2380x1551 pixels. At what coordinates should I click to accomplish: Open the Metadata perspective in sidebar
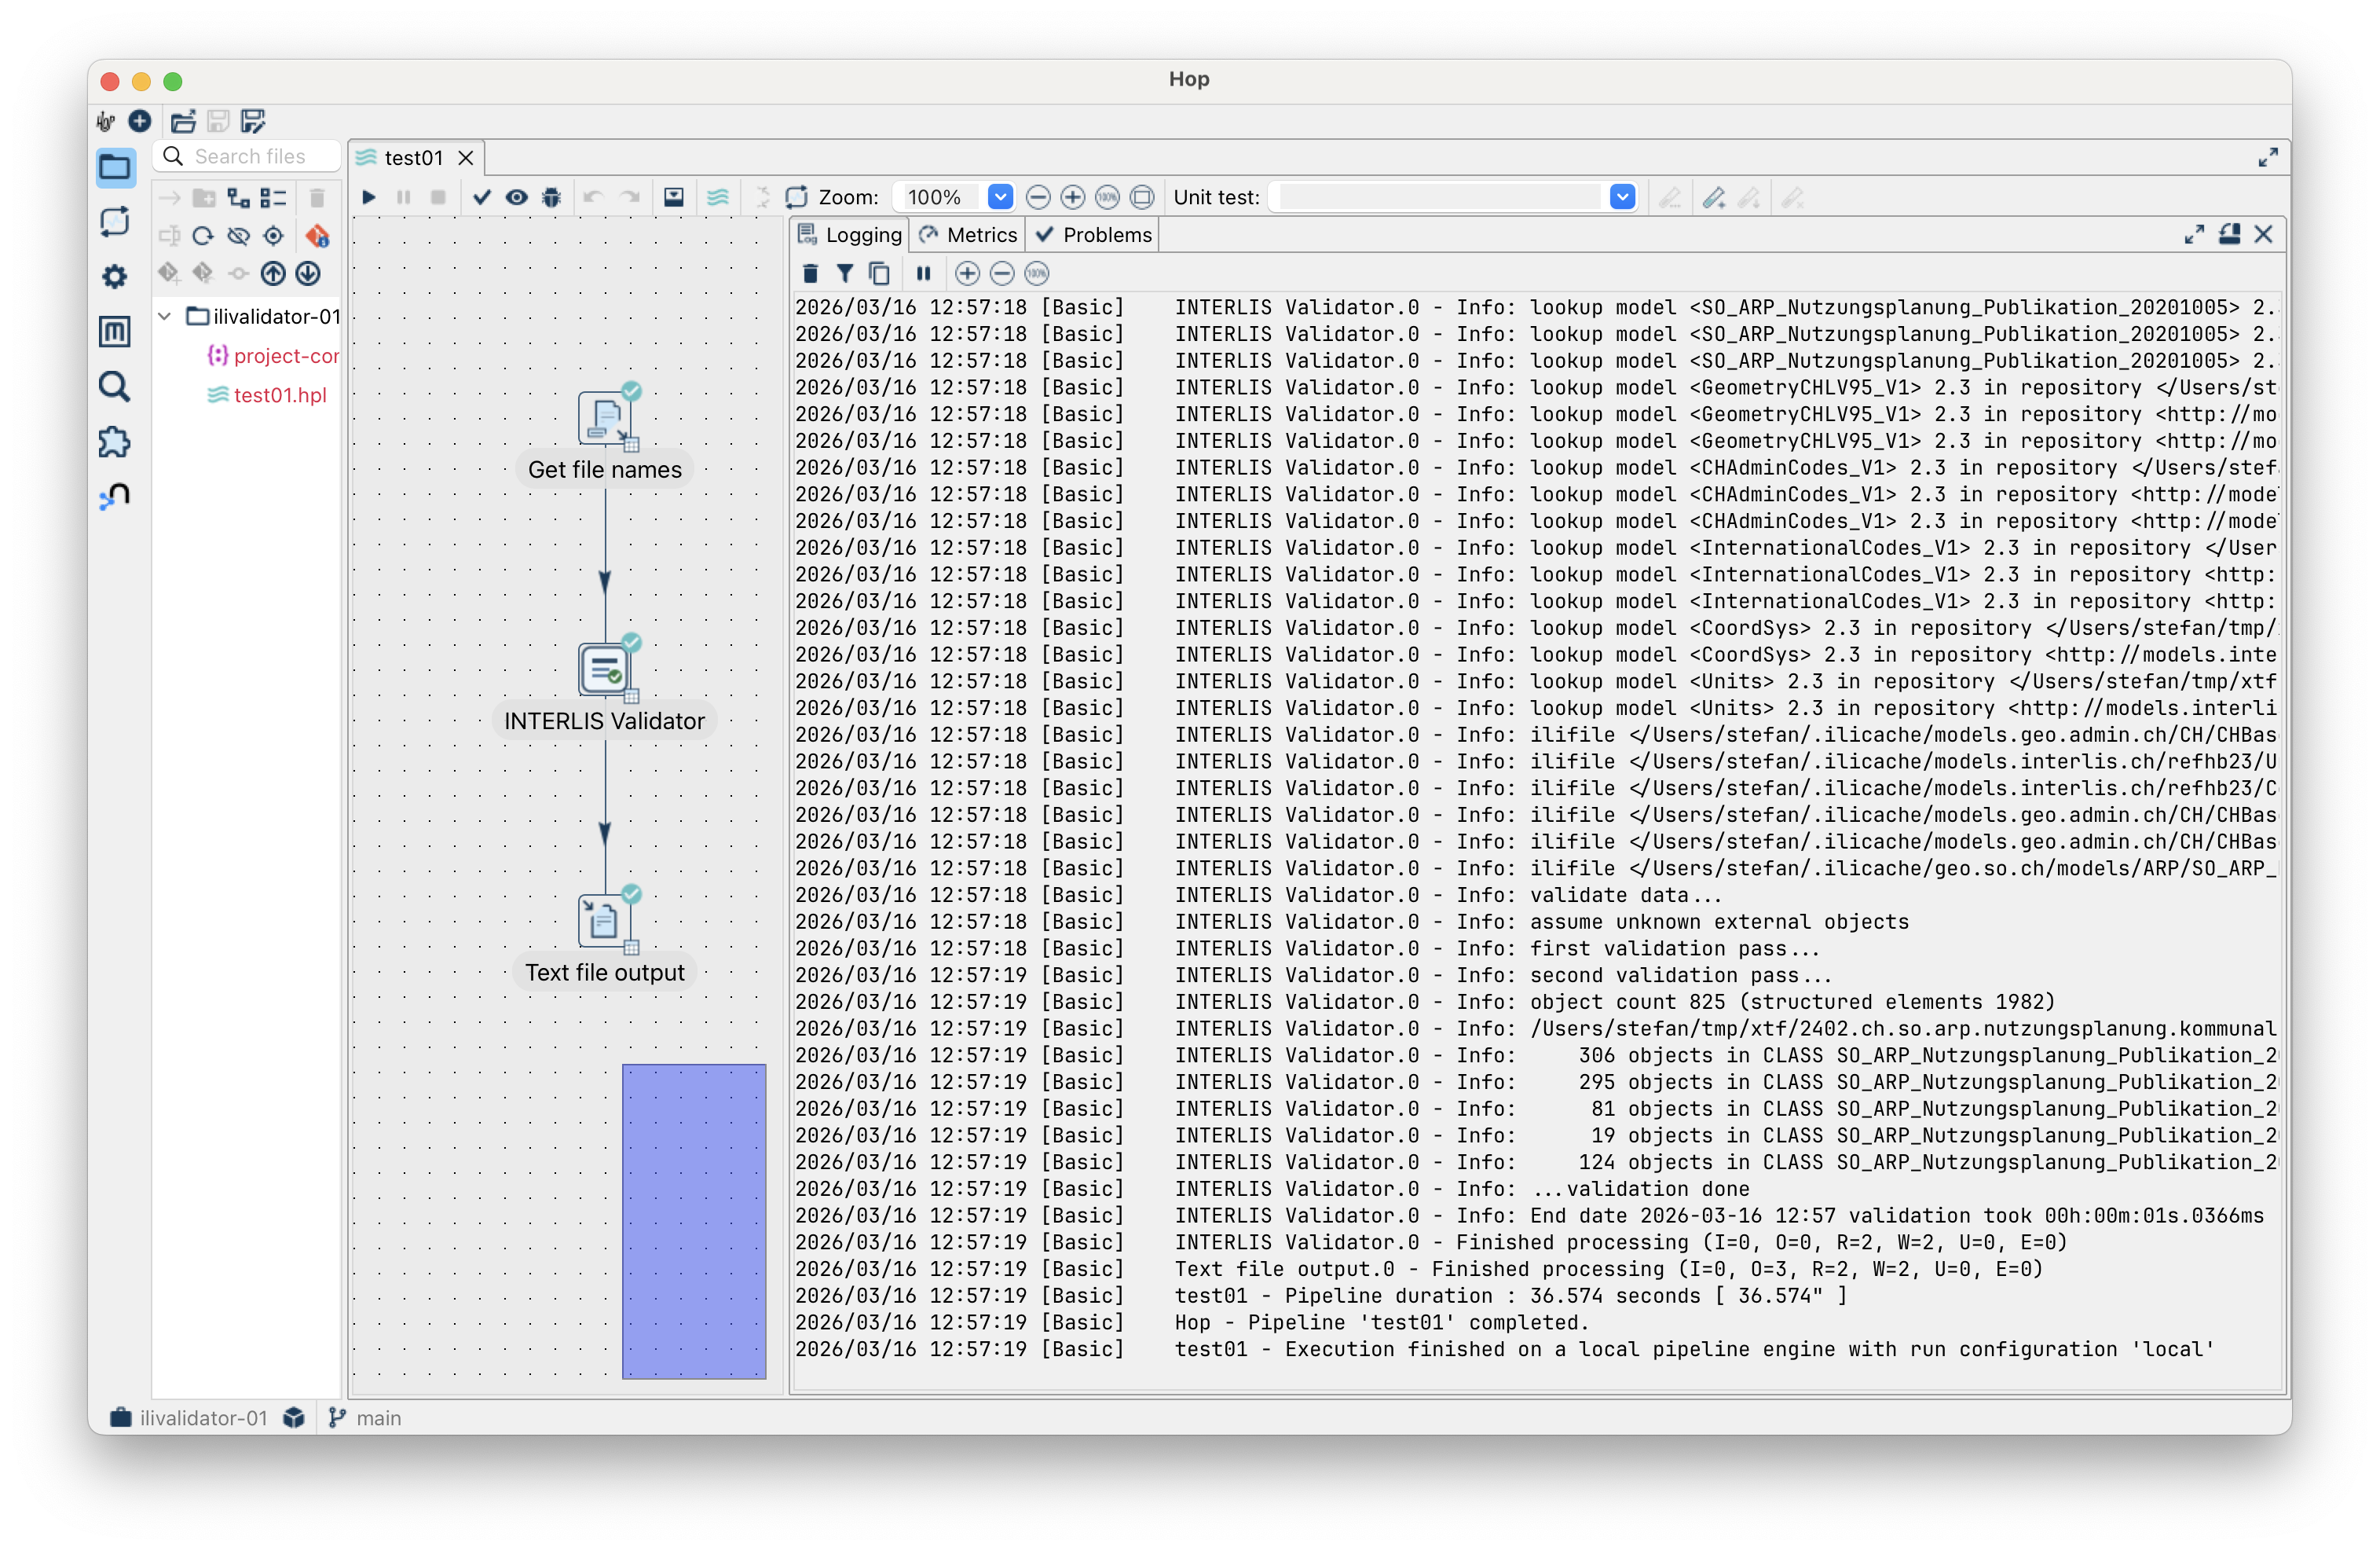(x=115, y=331)
